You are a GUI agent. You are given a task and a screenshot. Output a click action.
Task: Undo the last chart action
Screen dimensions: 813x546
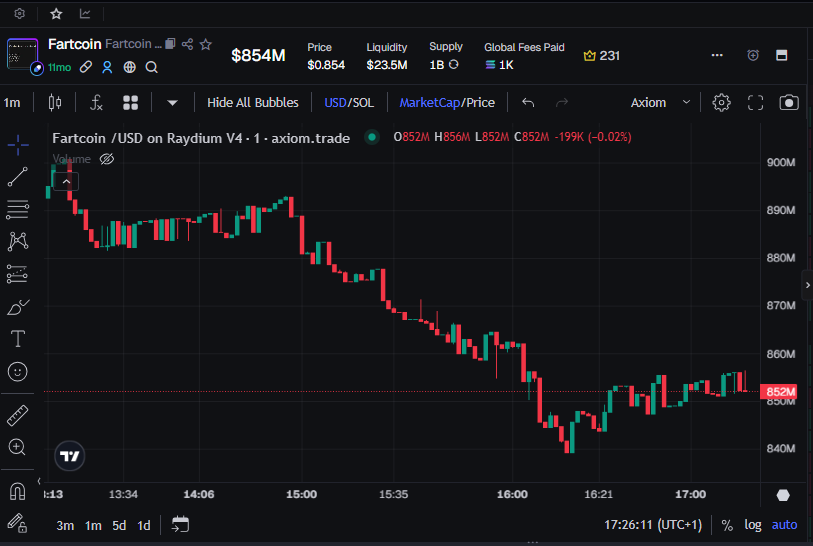coord(528,103)
